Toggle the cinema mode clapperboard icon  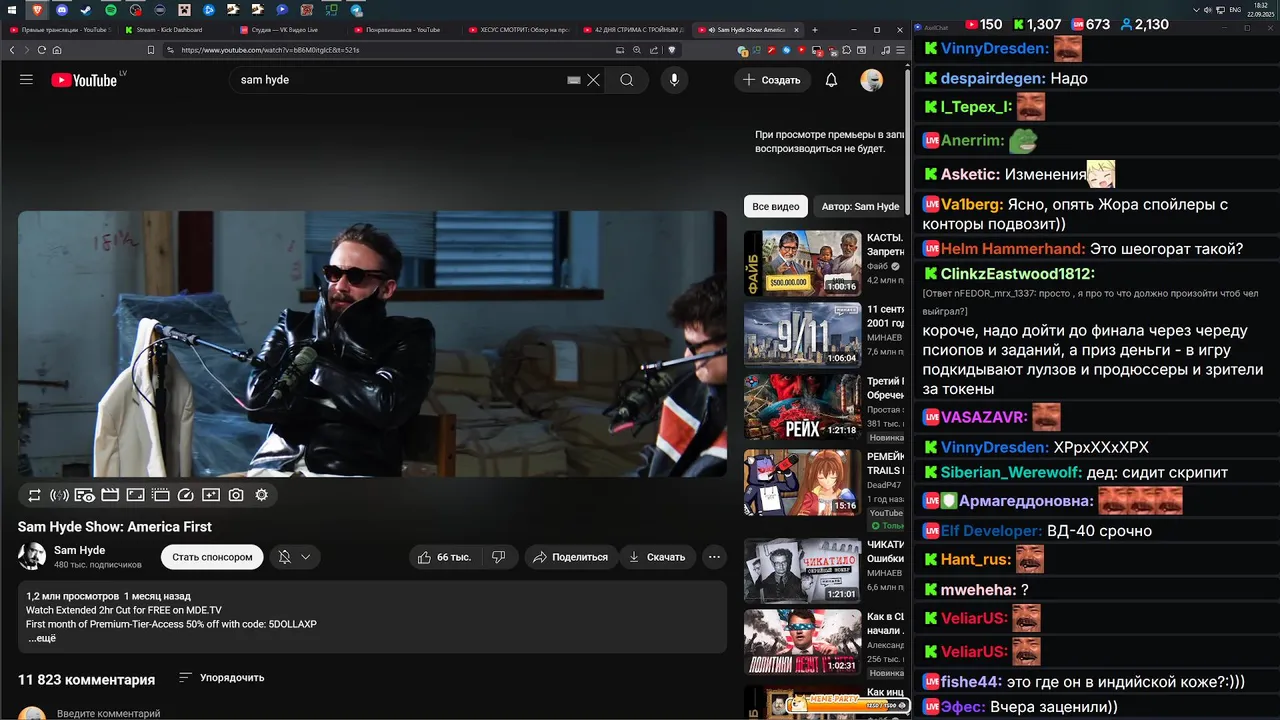pyautogui.click(x=110, y=495)
